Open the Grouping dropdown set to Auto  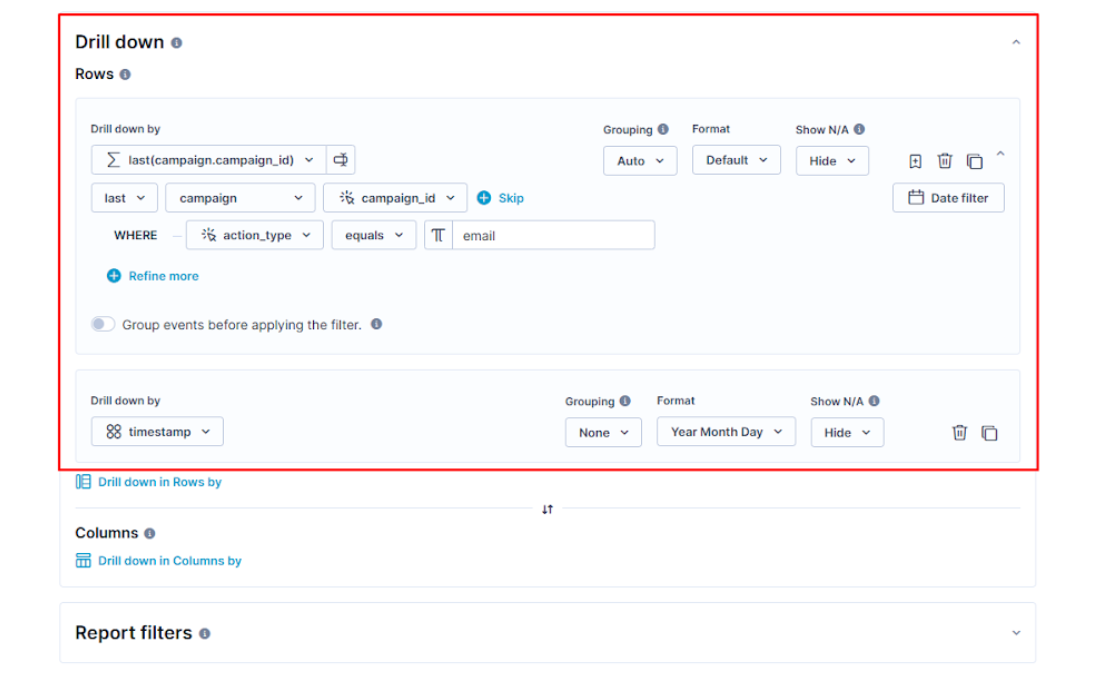coord(640,161)
